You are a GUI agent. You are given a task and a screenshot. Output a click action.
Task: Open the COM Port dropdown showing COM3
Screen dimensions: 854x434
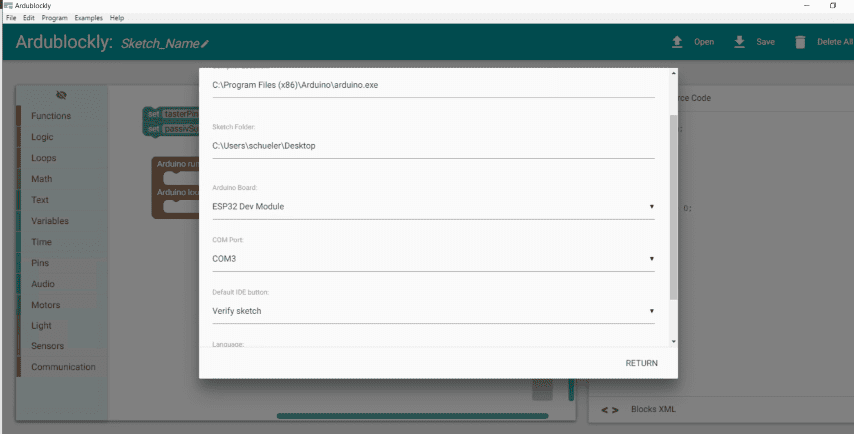pyautogui.click(x=651, y=259)
